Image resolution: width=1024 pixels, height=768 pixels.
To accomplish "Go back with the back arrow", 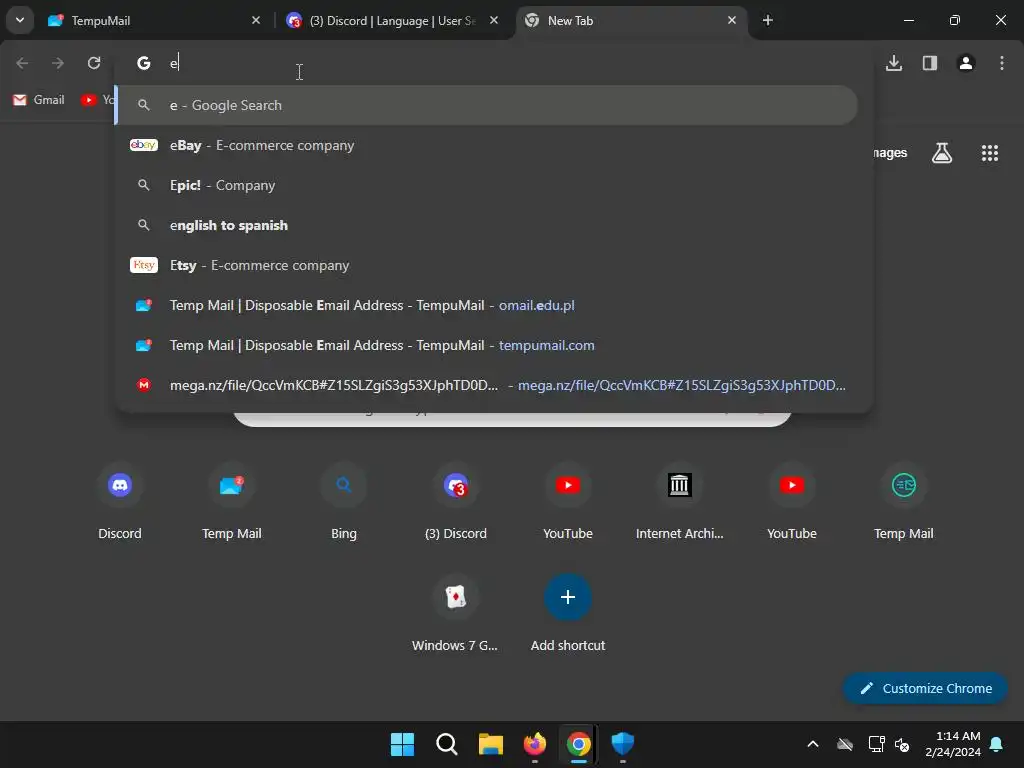I will point(22,63).
